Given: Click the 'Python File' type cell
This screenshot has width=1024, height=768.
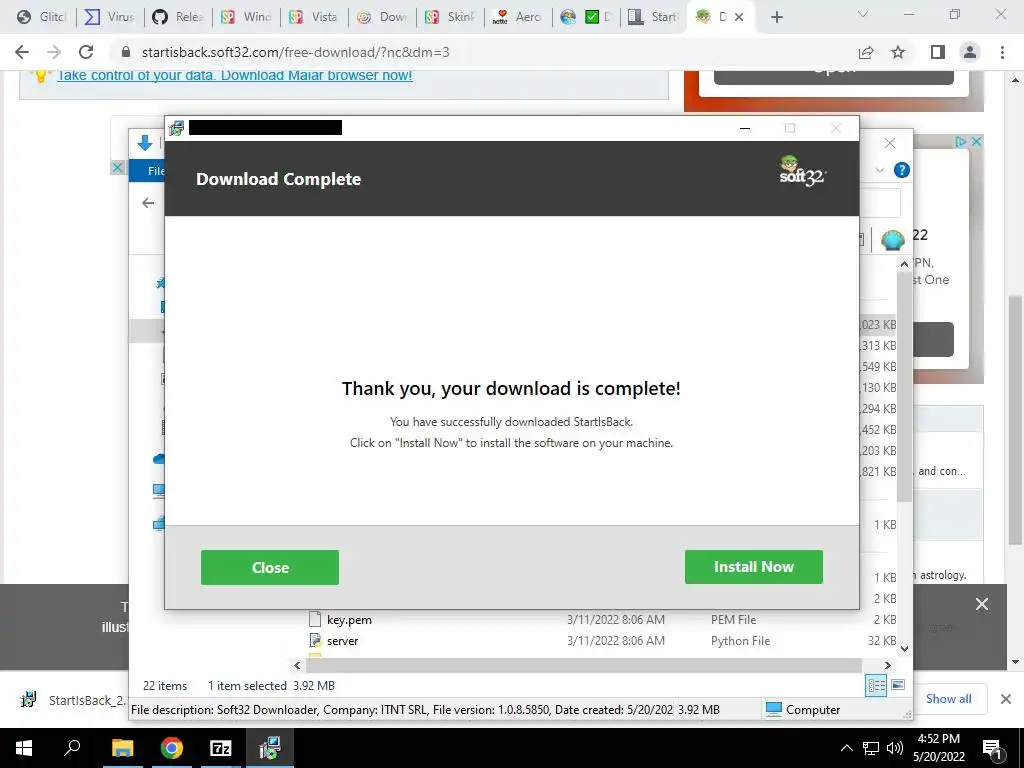Looking at the screenshot, I should [x=740, y=641].
